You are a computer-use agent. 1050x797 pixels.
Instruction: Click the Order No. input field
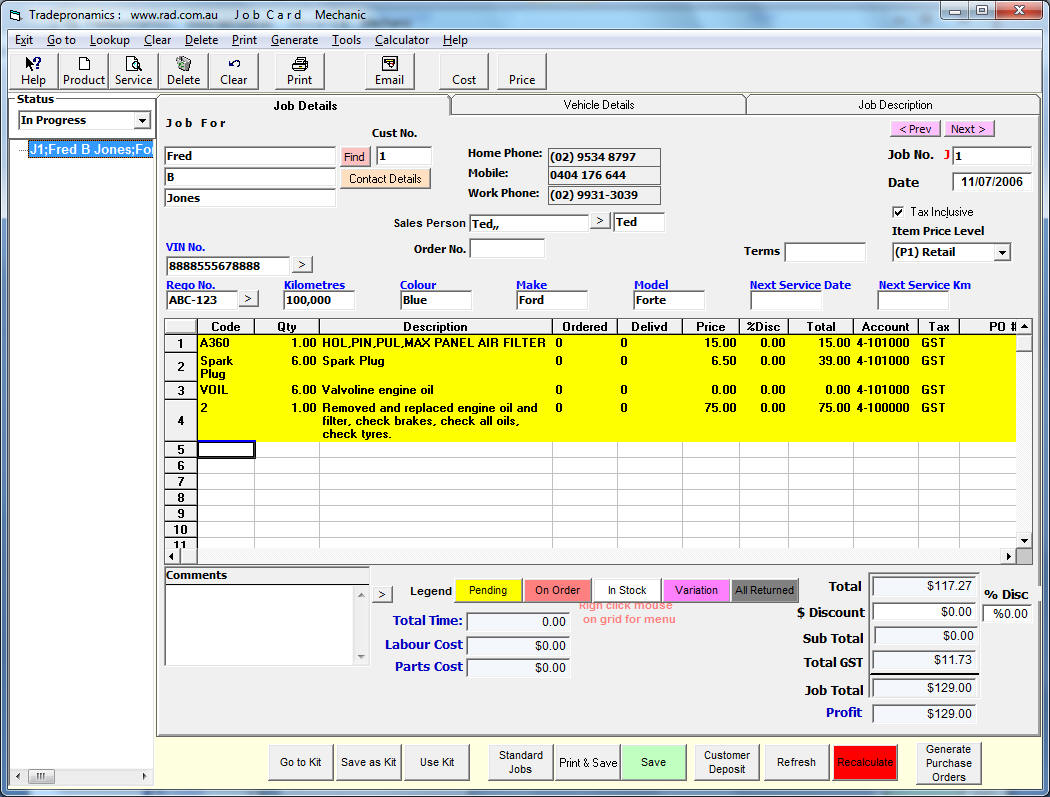click(507, 248)
